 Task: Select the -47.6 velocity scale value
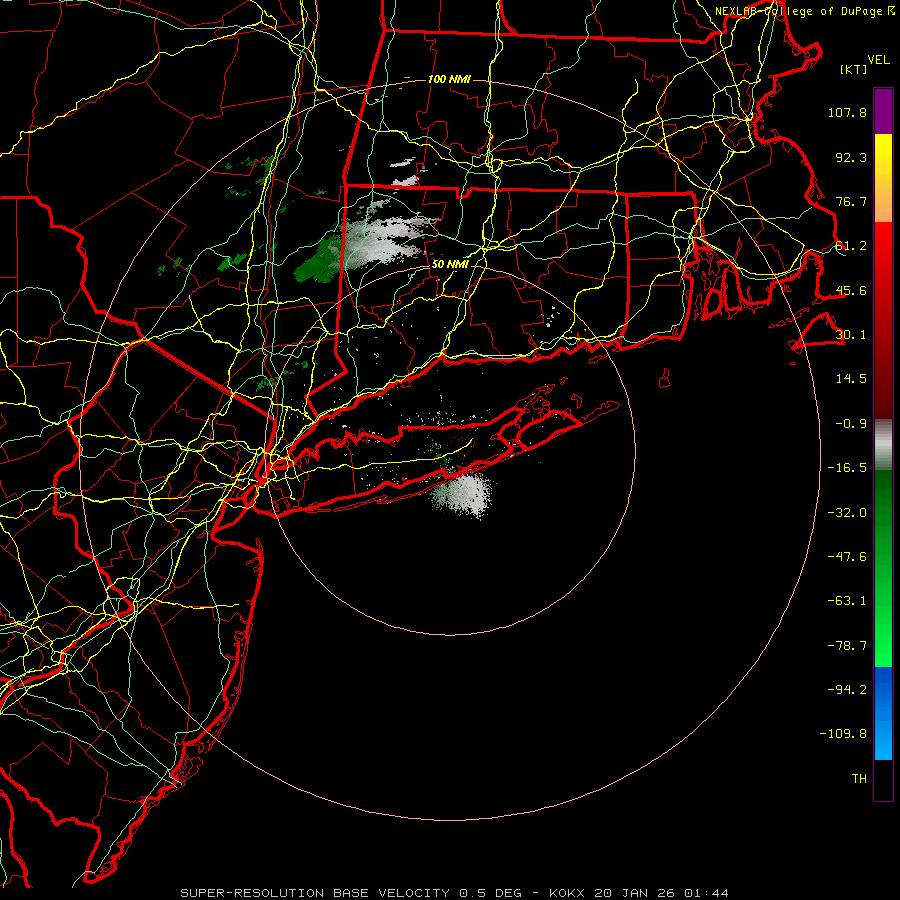tap(847, 557)
